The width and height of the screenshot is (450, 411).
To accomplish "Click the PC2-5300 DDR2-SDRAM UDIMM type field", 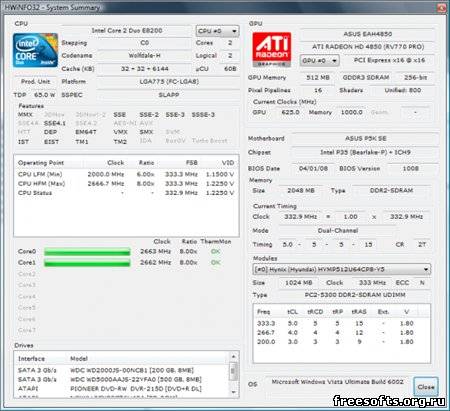I will (x=355, y=295).
